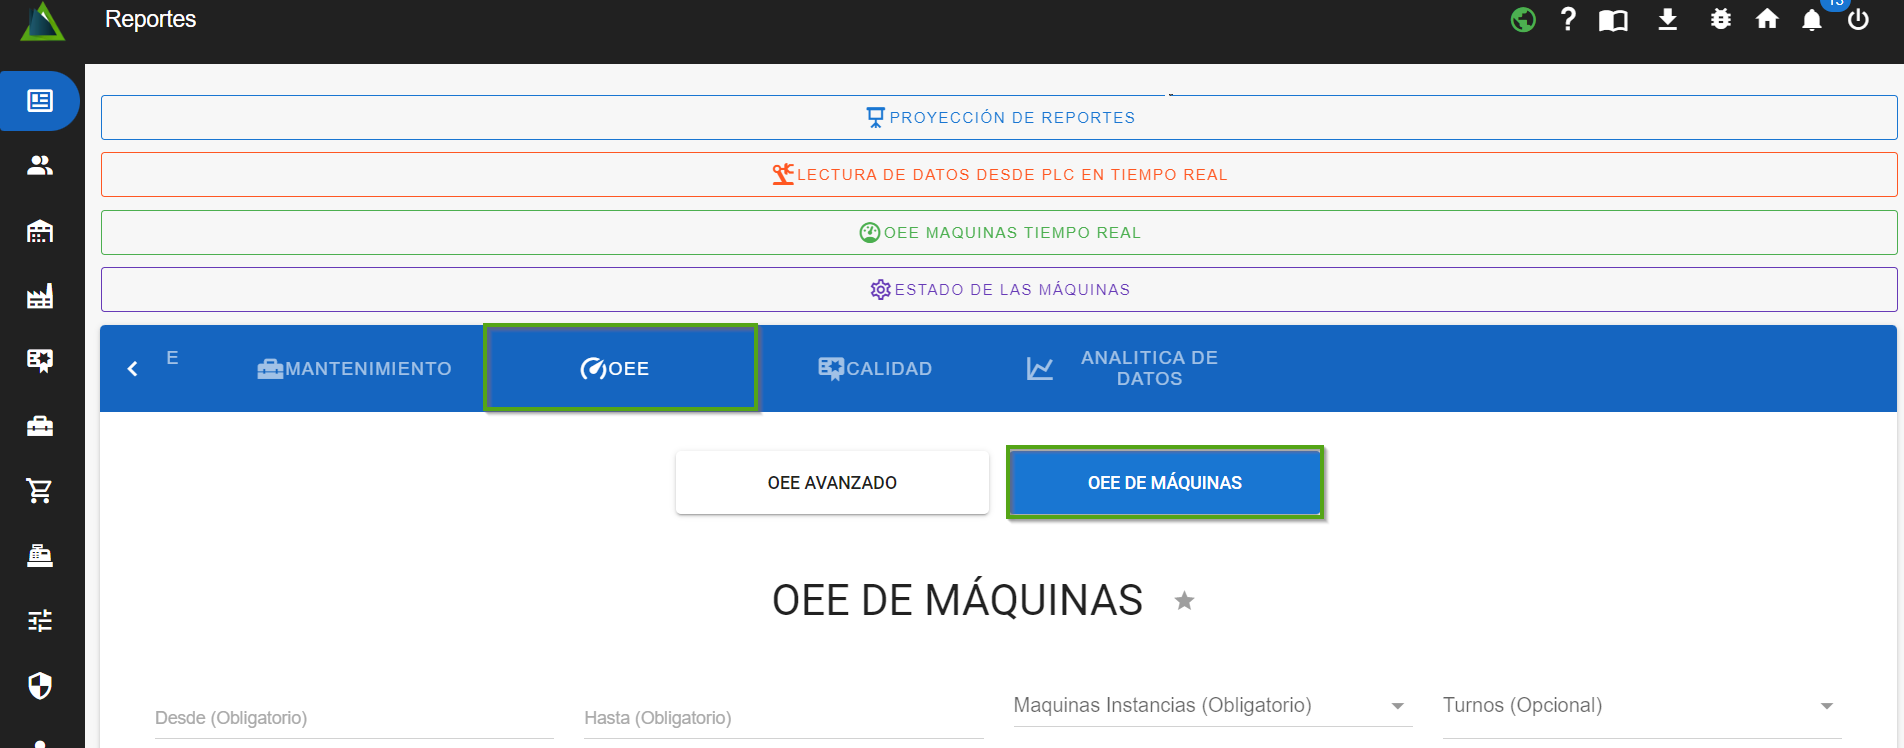Viewport: 1904px width, 748px height.
Task: Report a bug with bug icon
Action: [1720, 20]
